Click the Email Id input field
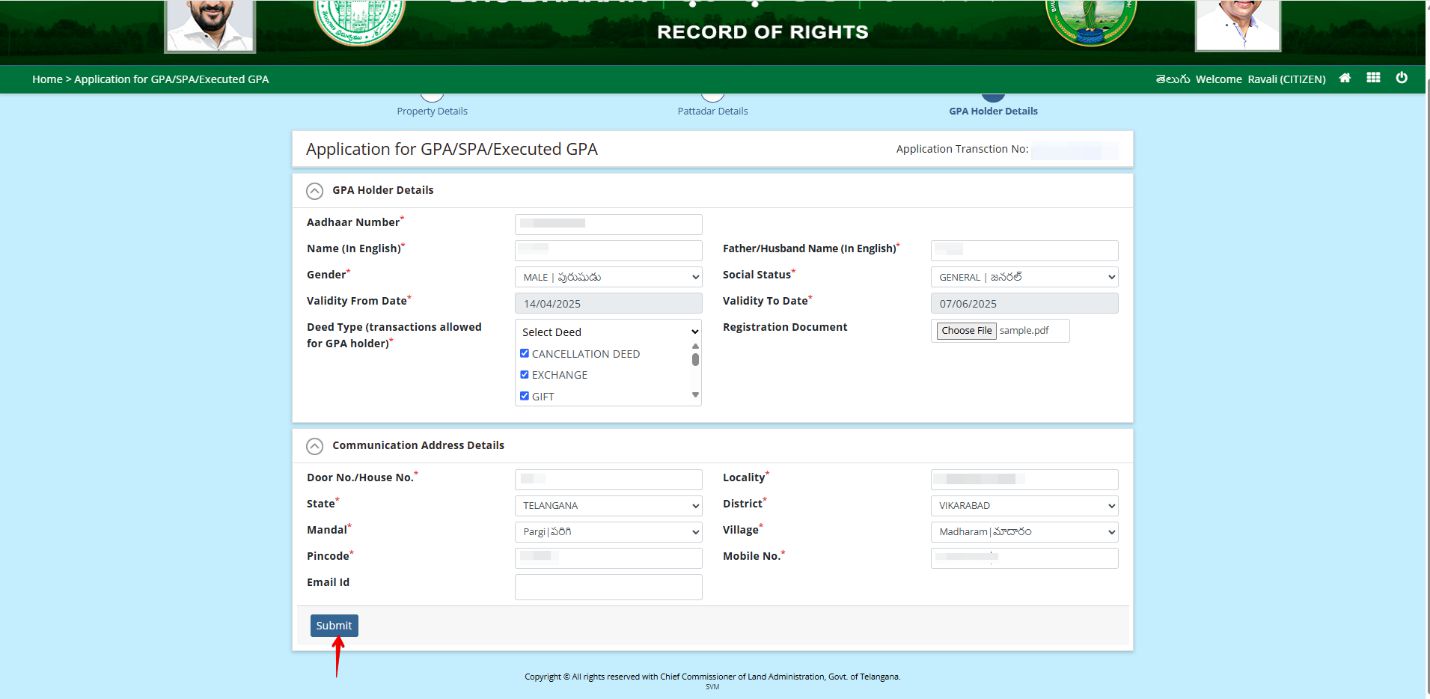 607,586
